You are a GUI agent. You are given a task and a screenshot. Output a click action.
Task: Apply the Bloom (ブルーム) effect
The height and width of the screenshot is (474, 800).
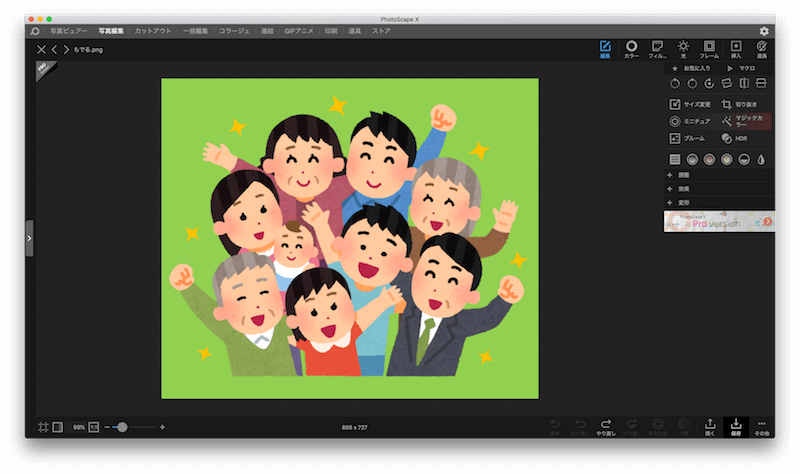pos(688,138)
